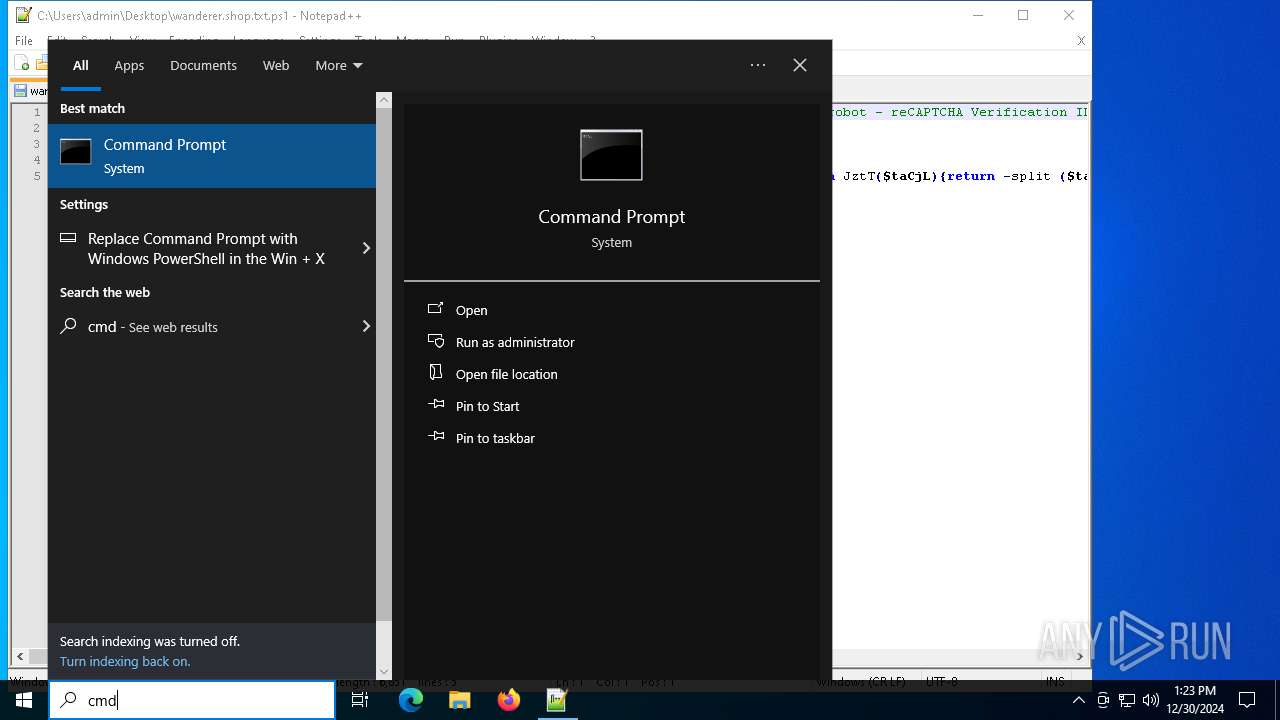Click the Settings section header
This screenshot has height=720, width=1280.
(84, 204)
